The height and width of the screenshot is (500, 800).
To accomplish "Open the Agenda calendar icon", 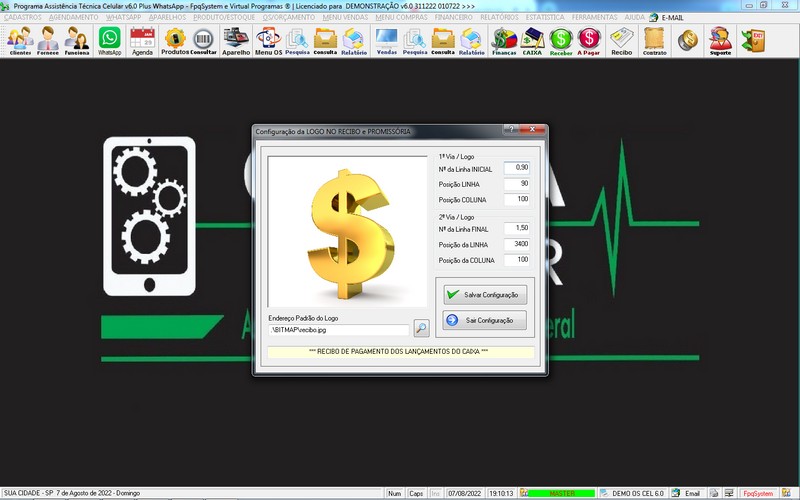I will (142, 41).
